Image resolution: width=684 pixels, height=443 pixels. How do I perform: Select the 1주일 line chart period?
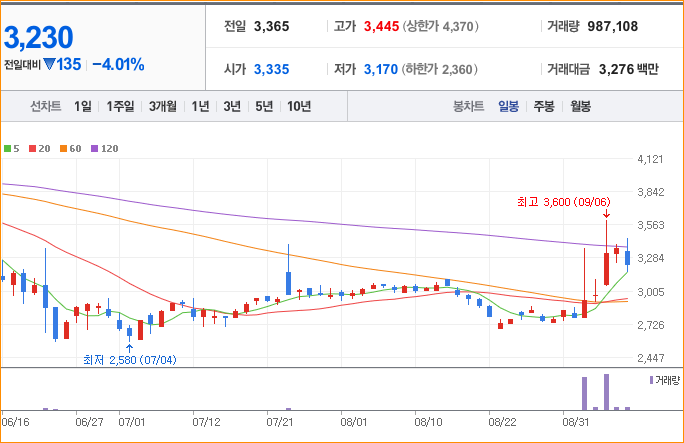click(120, 106)
